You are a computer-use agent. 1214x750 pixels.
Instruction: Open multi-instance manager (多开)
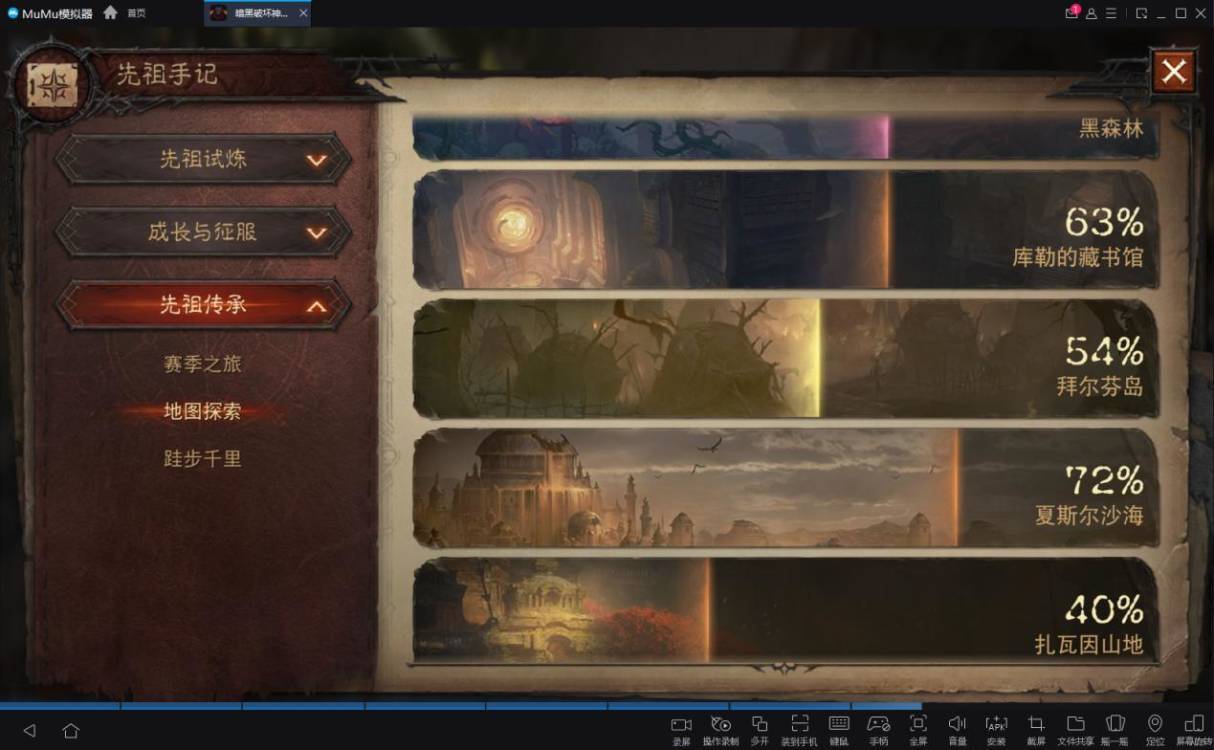[x=759, y=729]
